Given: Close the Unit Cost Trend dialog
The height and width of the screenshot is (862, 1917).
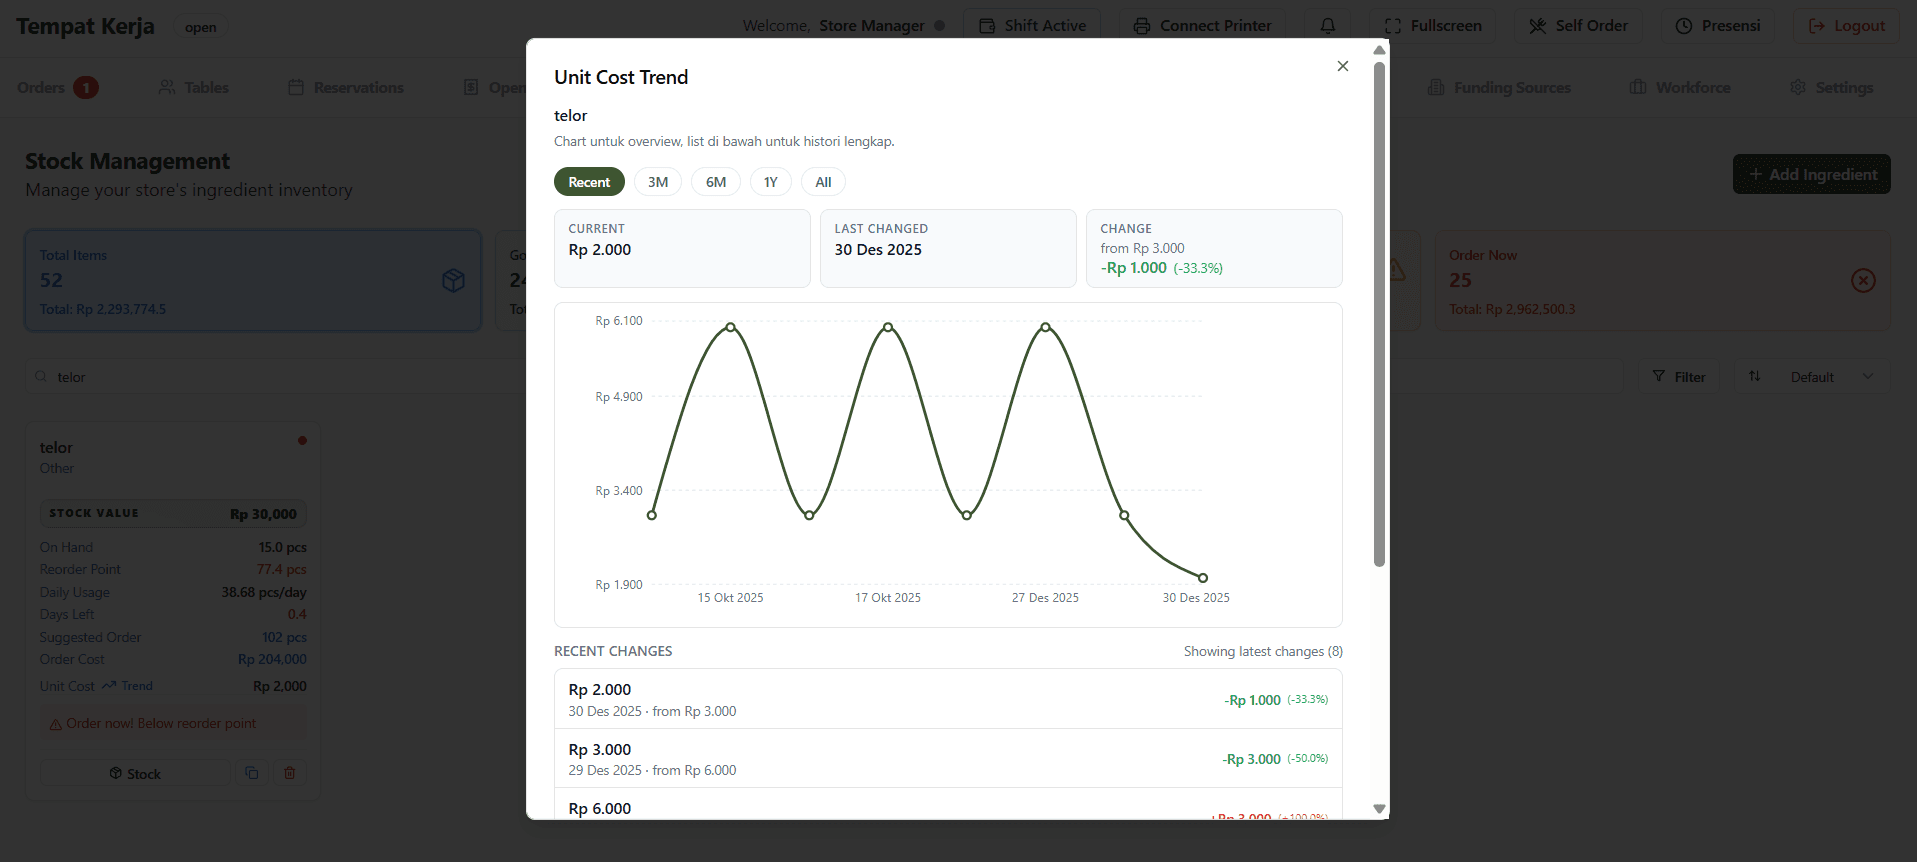Looking at the screenshot, I should 1342,66.
